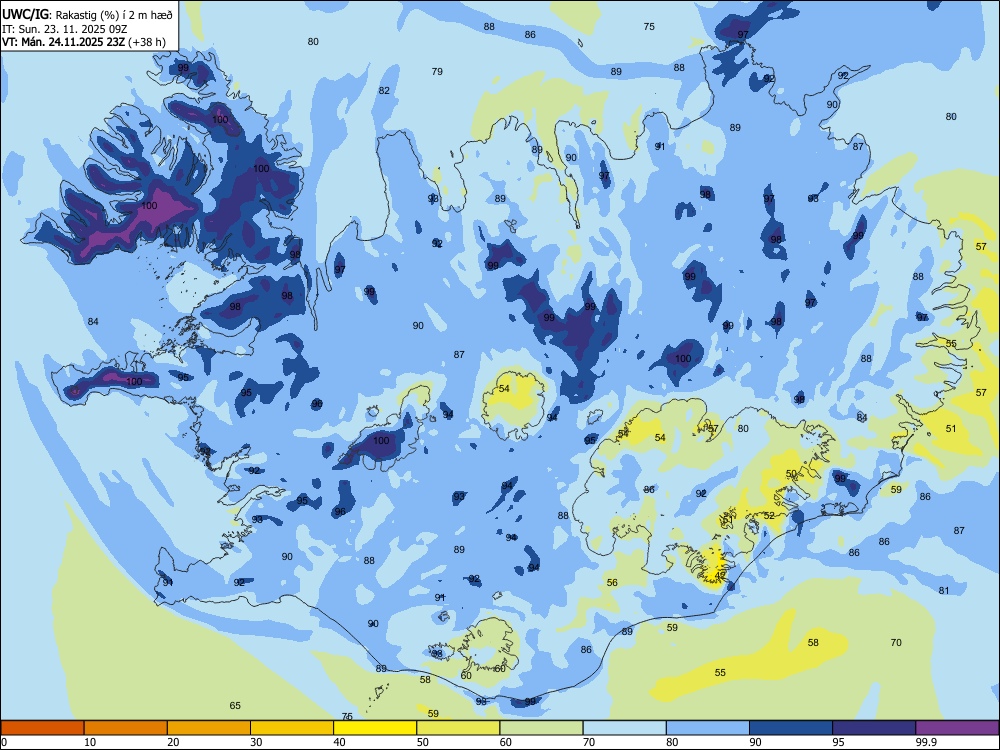Click the 0–10 dark orange legend swatch
The height and width of the screenshot is (750, 1000).
tap(42, 728)
